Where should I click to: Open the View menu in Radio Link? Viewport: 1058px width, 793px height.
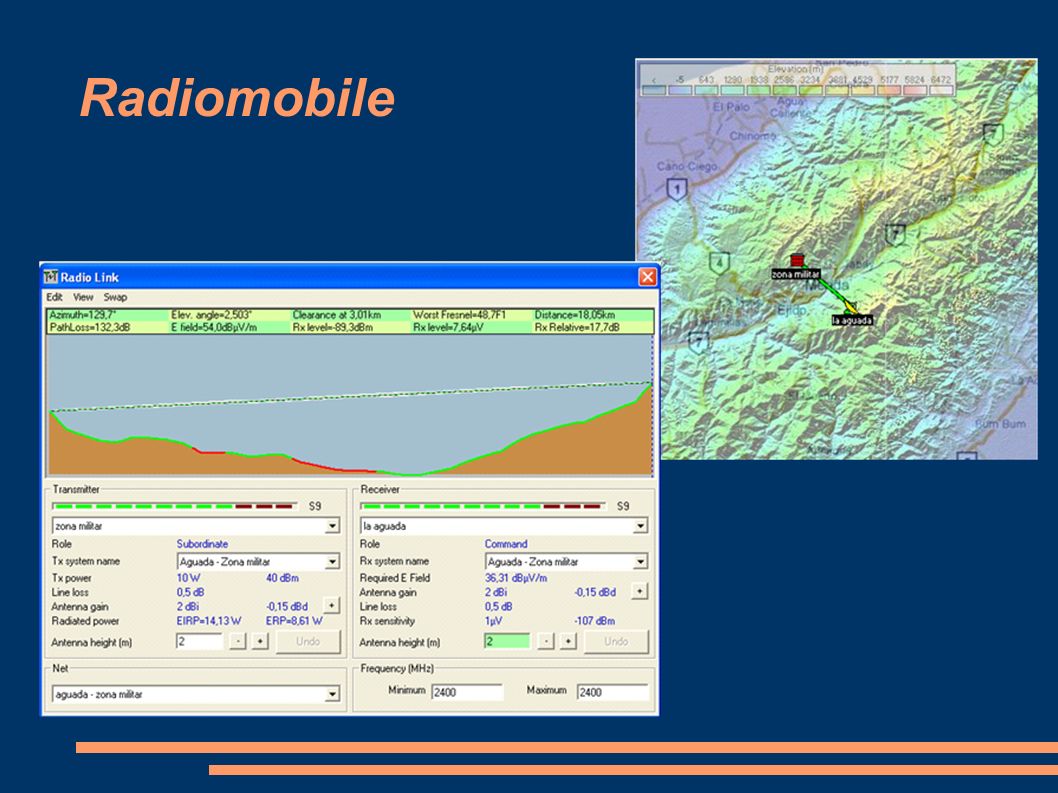pyautogui.click(x=83, y=297)
